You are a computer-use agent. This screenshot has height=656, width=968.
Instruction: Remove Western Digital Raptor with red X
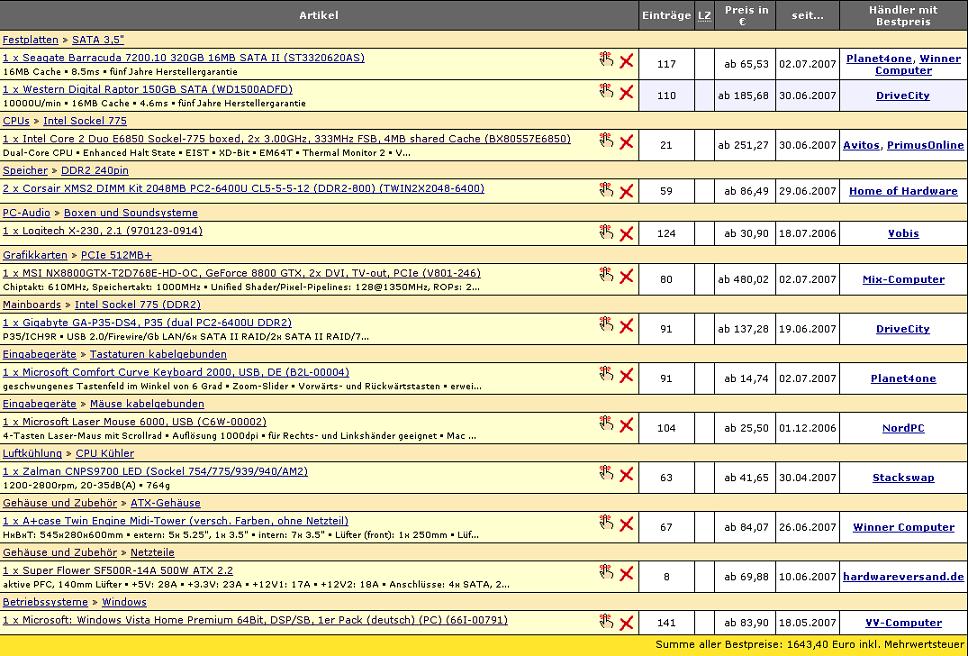coord(626,93)
